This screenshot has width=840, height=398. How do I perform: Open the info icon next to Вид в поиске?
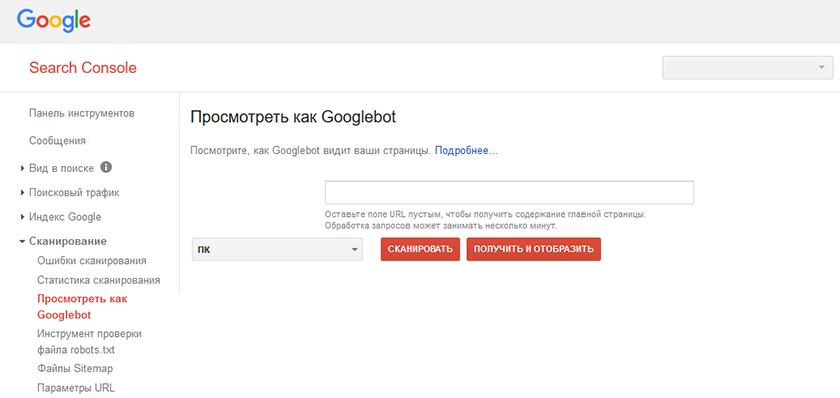[x=106, y=168]
